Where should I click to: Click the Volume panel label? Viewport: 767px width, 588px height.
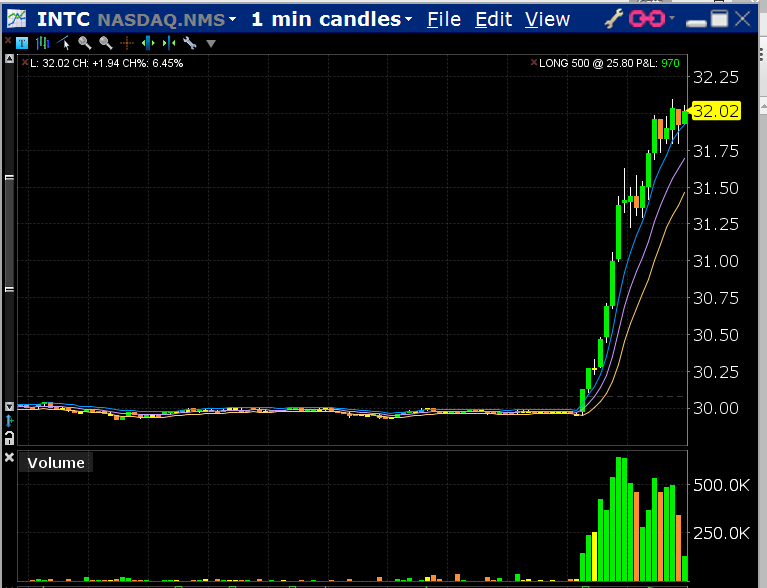[x=56, y=462]
